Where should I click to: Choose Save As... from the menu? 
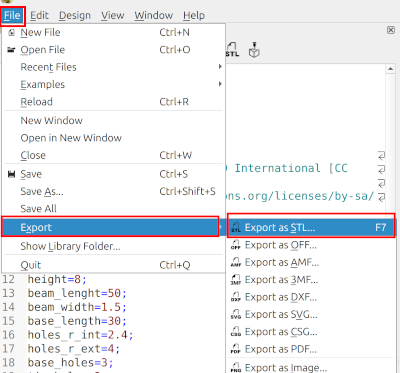point(113,191)
